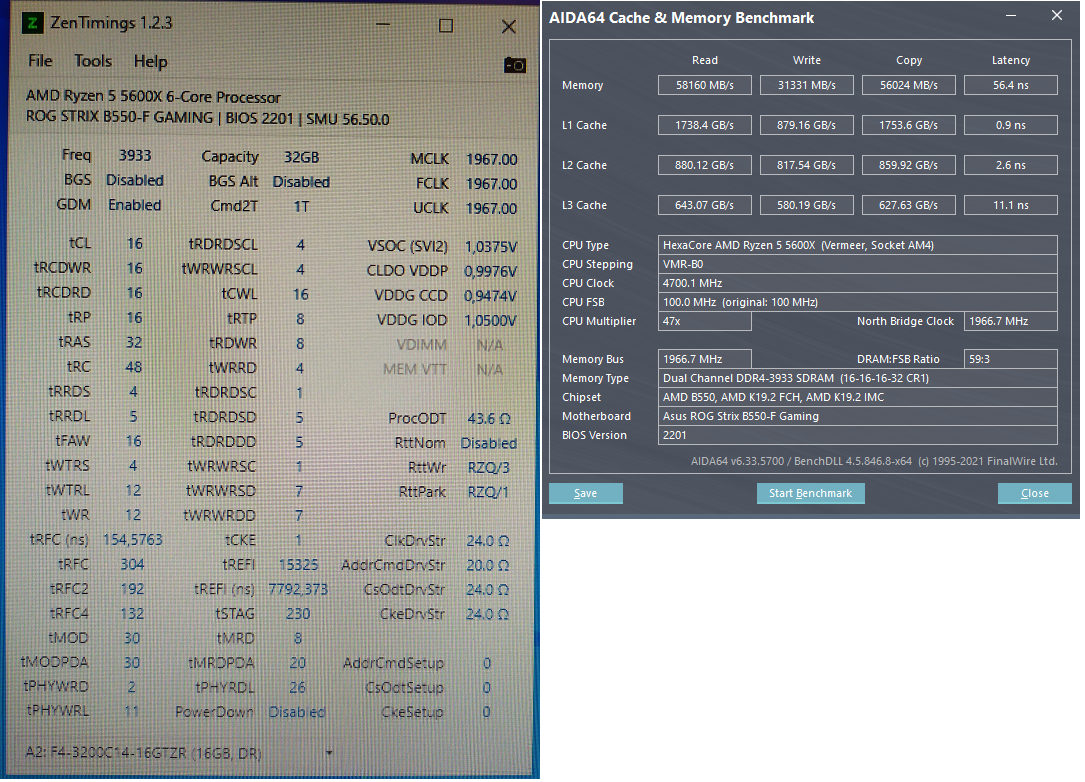Click the Cmd2T value 1T
This screenshot has width=1085, height=782.
pos(301,206)
